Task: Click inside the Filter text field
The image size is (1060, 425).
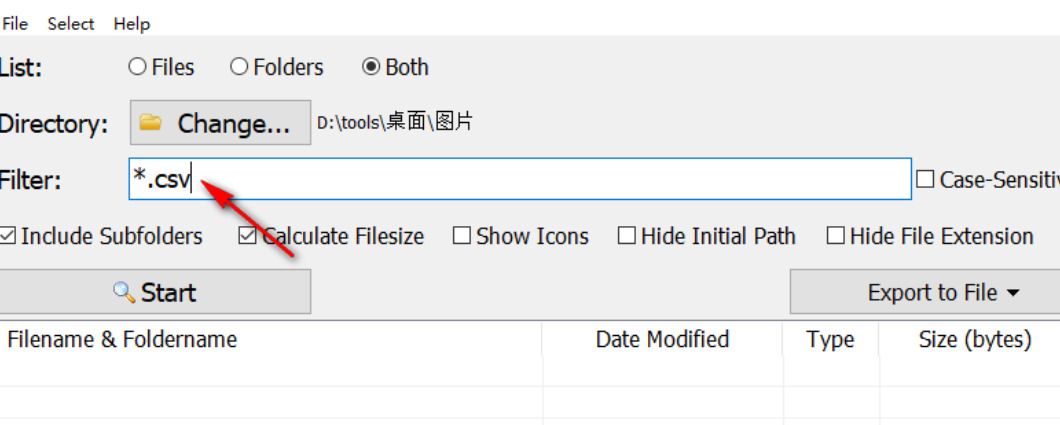Action: tap(550, 179)
